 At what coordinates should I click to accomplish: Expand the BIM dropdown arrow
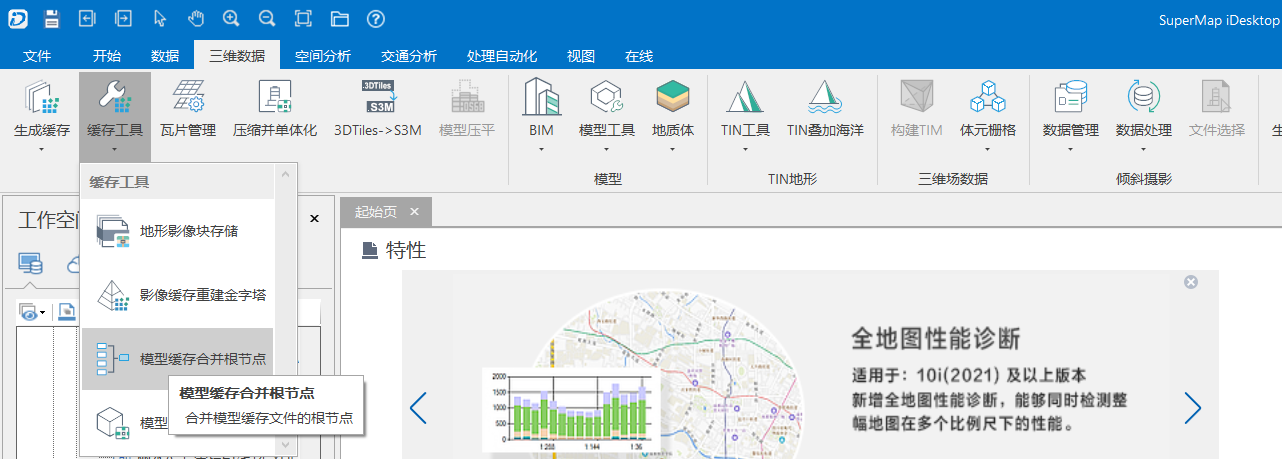(541, 150)
